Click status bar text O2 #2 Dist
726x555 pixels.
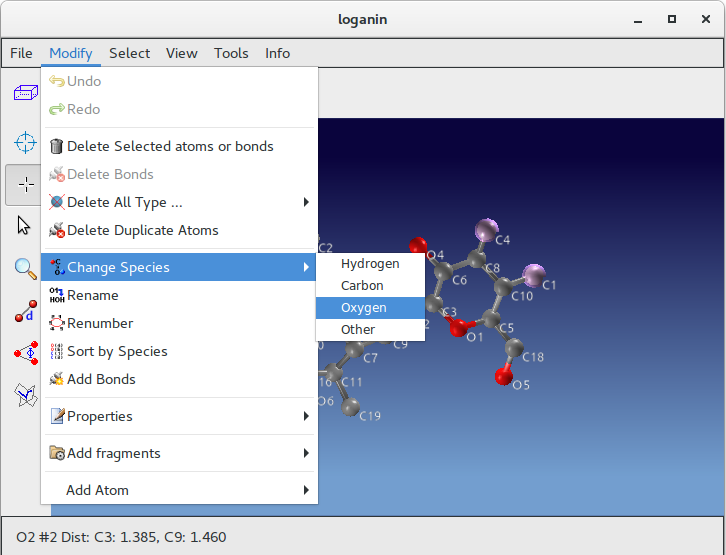121,537
